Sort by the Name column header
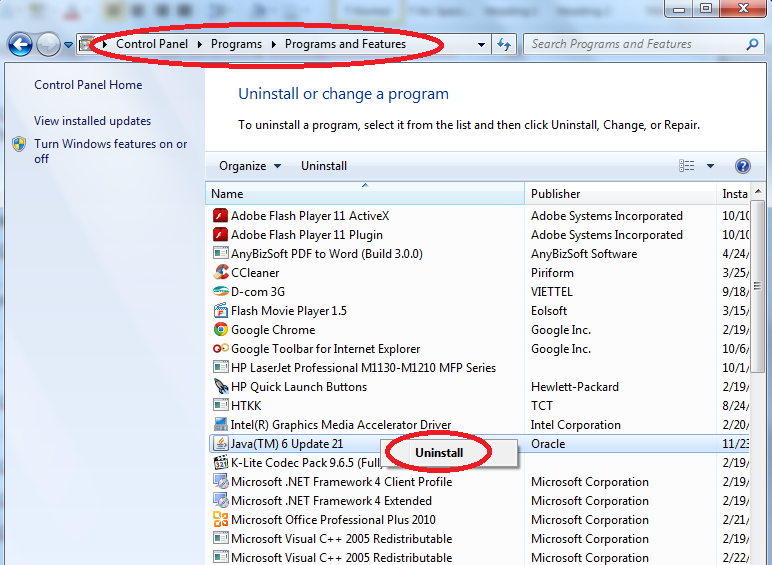The image size is (772, 565). click(x=365, y=194)
